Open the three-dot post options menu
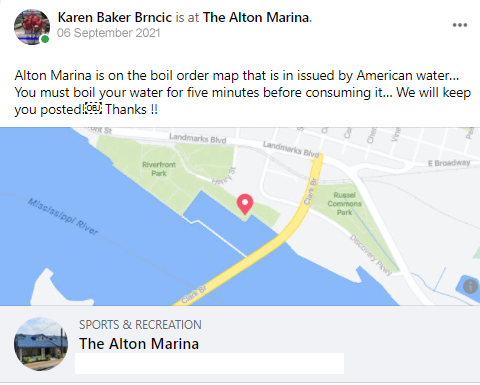 [x=460, y=25]
